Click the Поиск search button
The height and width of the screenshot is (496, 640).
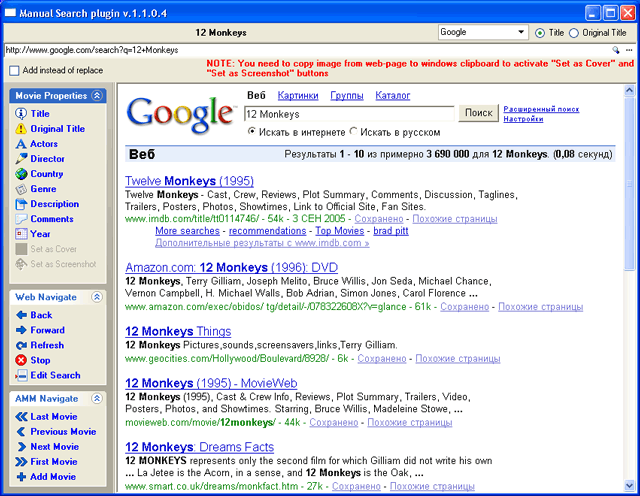479,113
